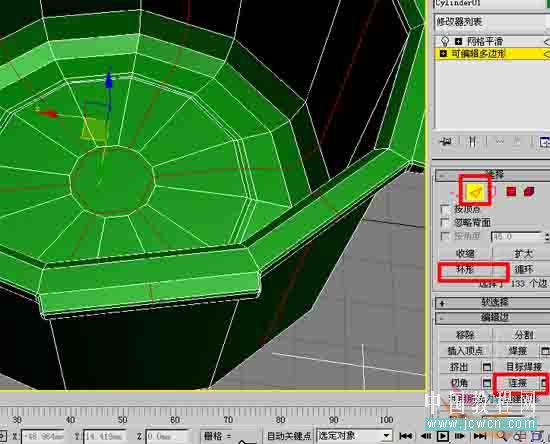Click the 切角 button

[459, 383]
